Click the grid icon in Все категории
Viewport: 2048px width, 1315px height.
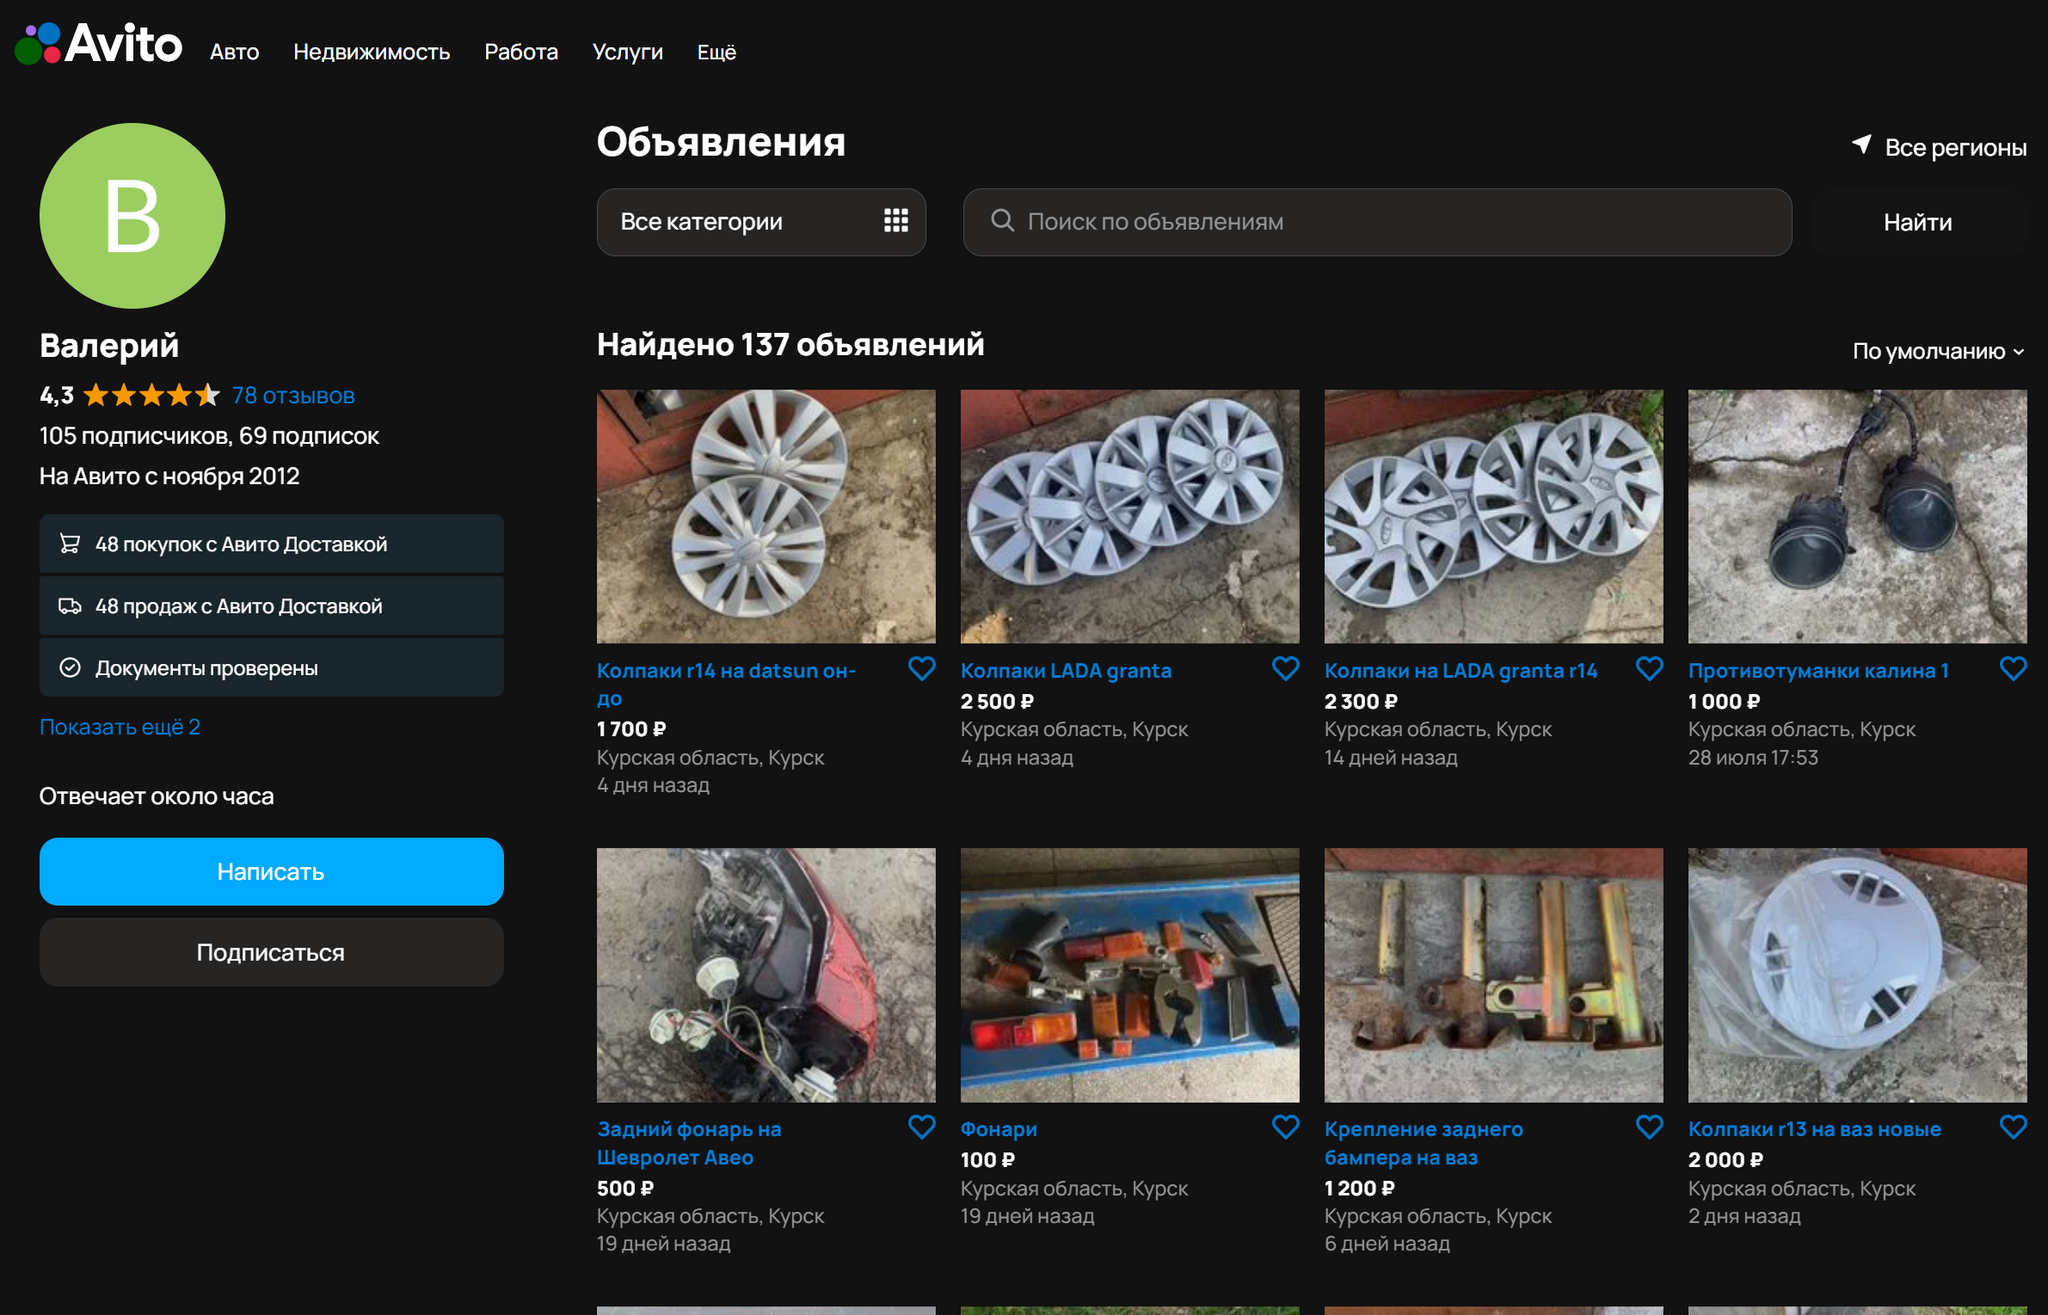pyautogui.click(x=896, y=221)
